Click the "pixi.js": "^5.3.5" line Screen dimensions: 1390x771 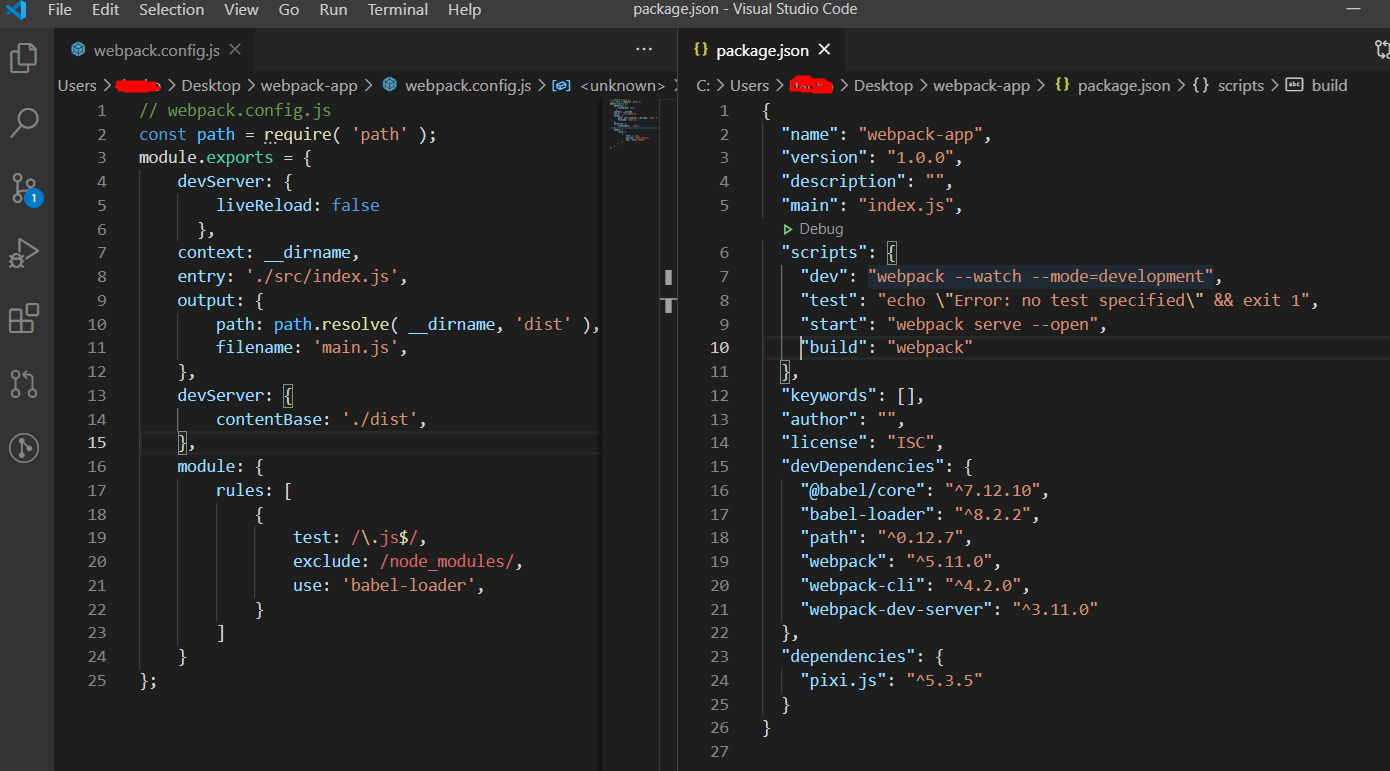click(892, 680)
